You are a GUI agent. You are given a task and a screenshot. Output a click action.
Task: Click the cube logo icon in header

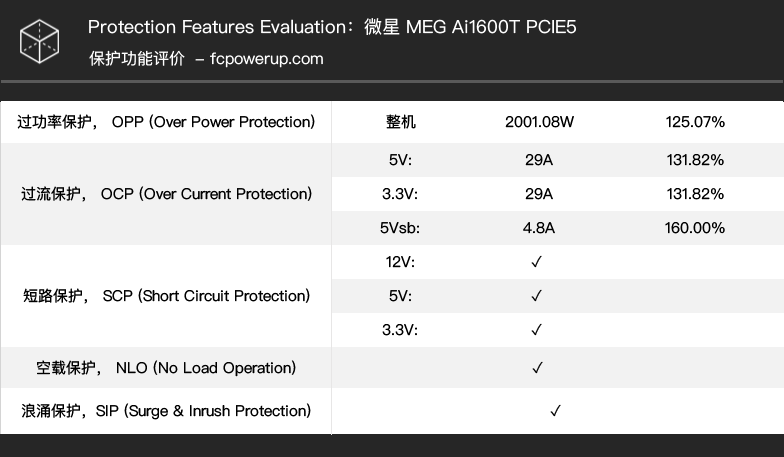(x=40, y=42)
